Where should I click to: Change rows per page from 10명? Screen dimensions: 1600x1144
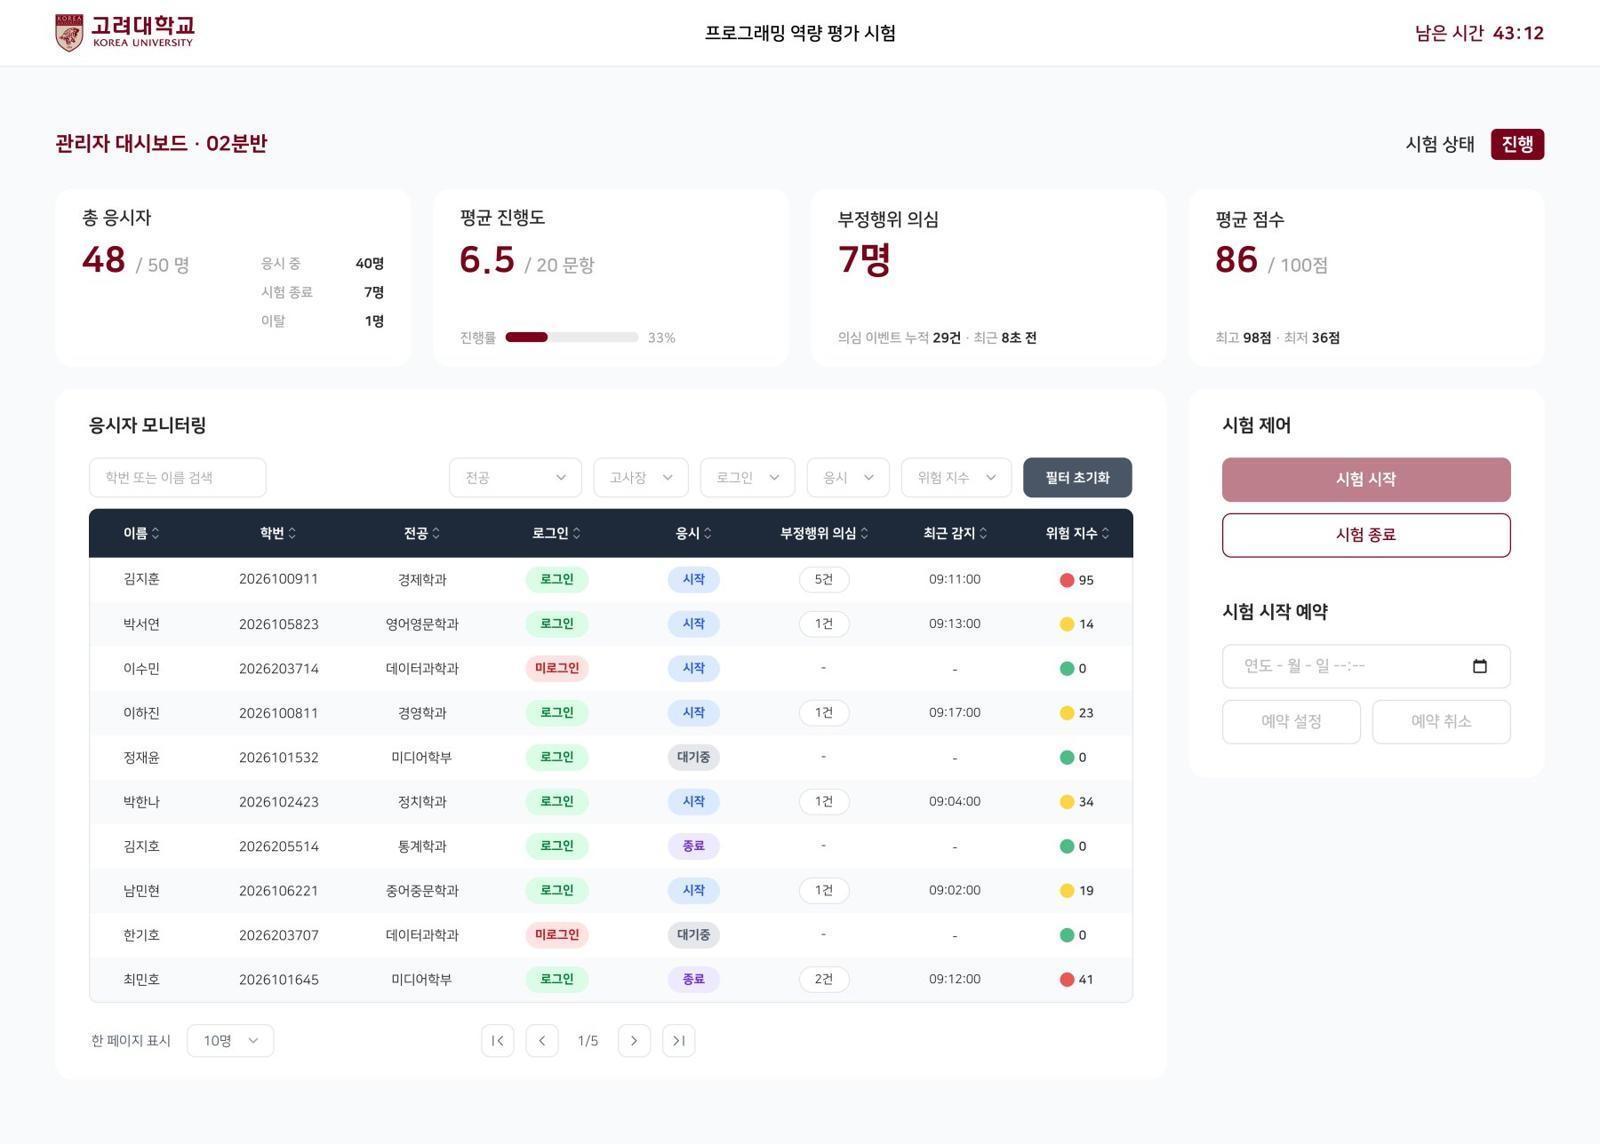230,1041
